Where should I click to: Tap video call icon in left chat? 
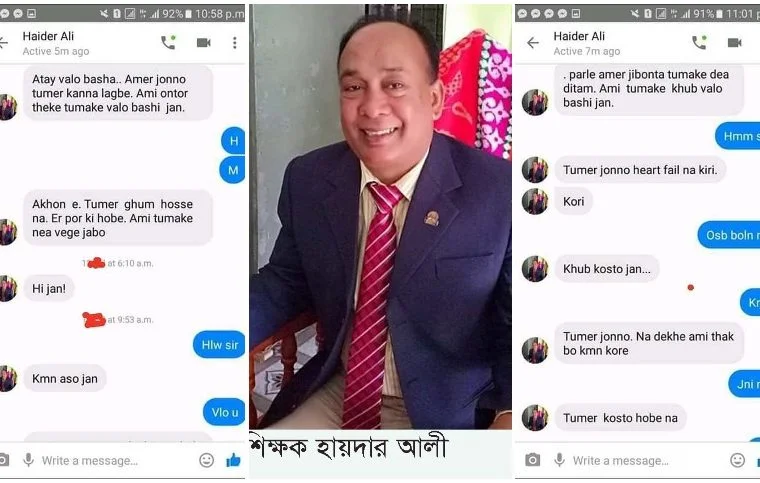pyautogui.click(x=204, y=43)
